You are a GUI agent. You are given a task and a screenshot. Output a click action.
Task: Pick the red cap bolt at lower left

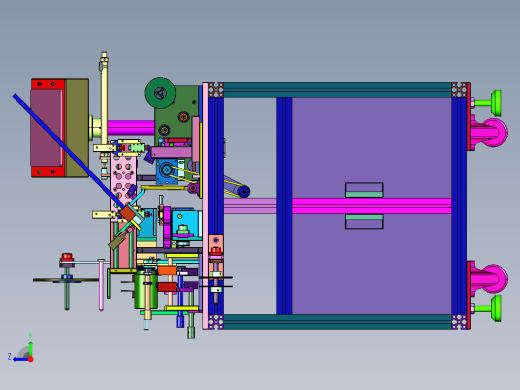click(x=67, y=258)
